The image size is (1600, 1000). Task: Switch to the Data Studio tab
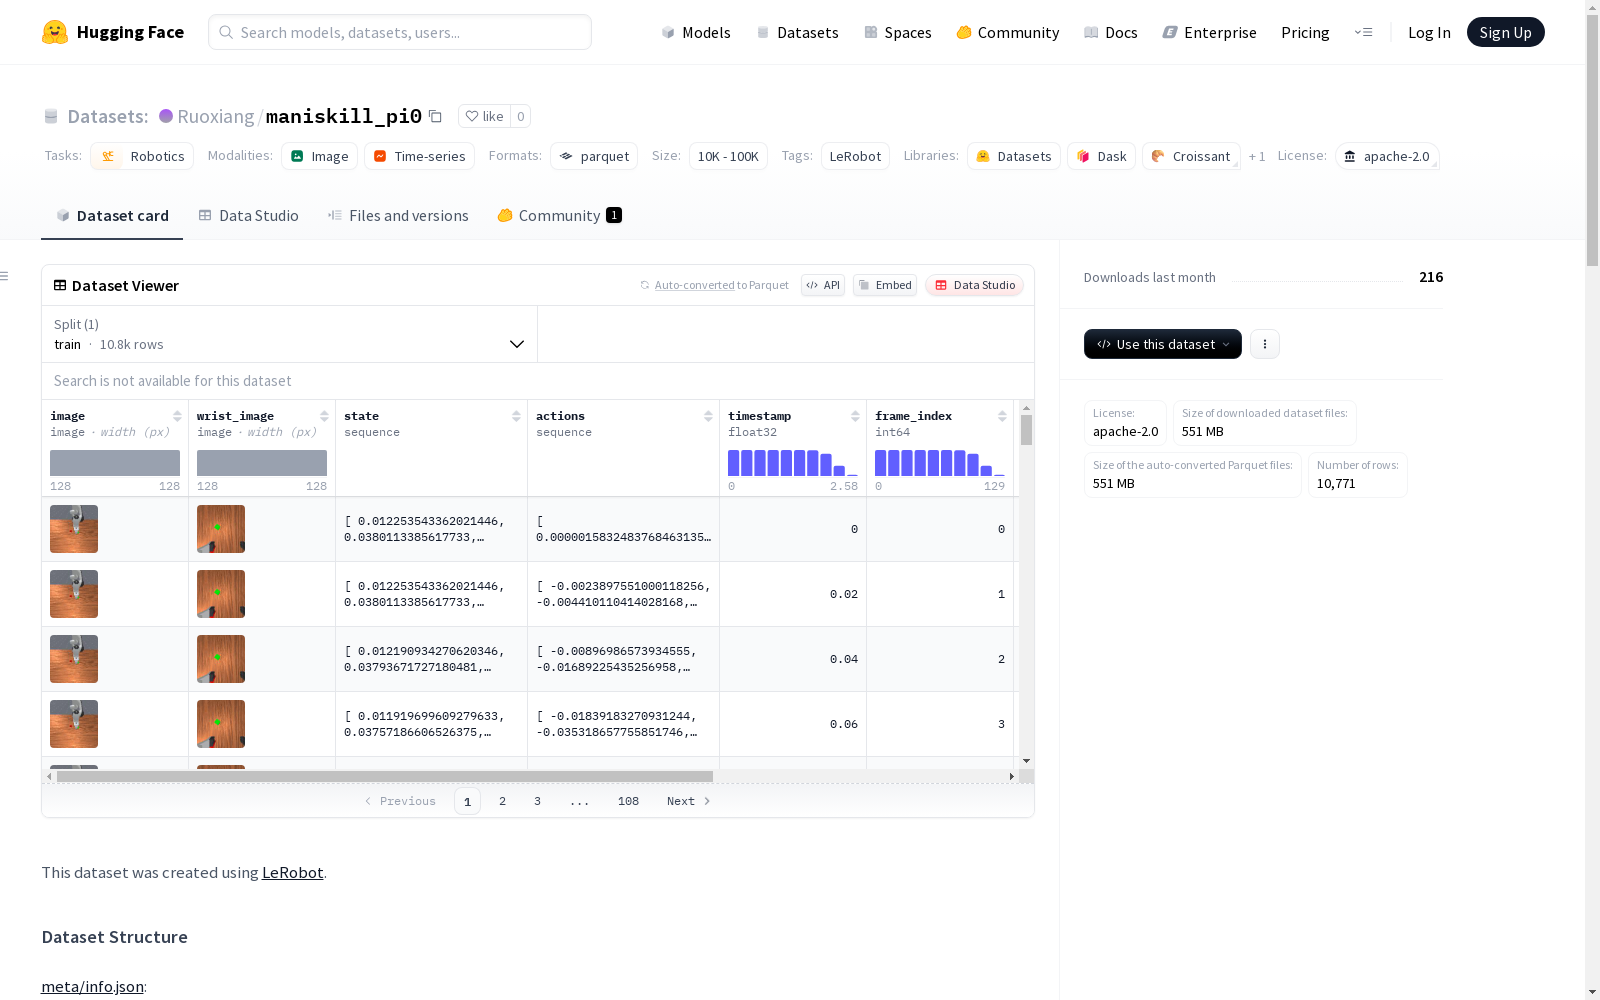coord(248,216)
